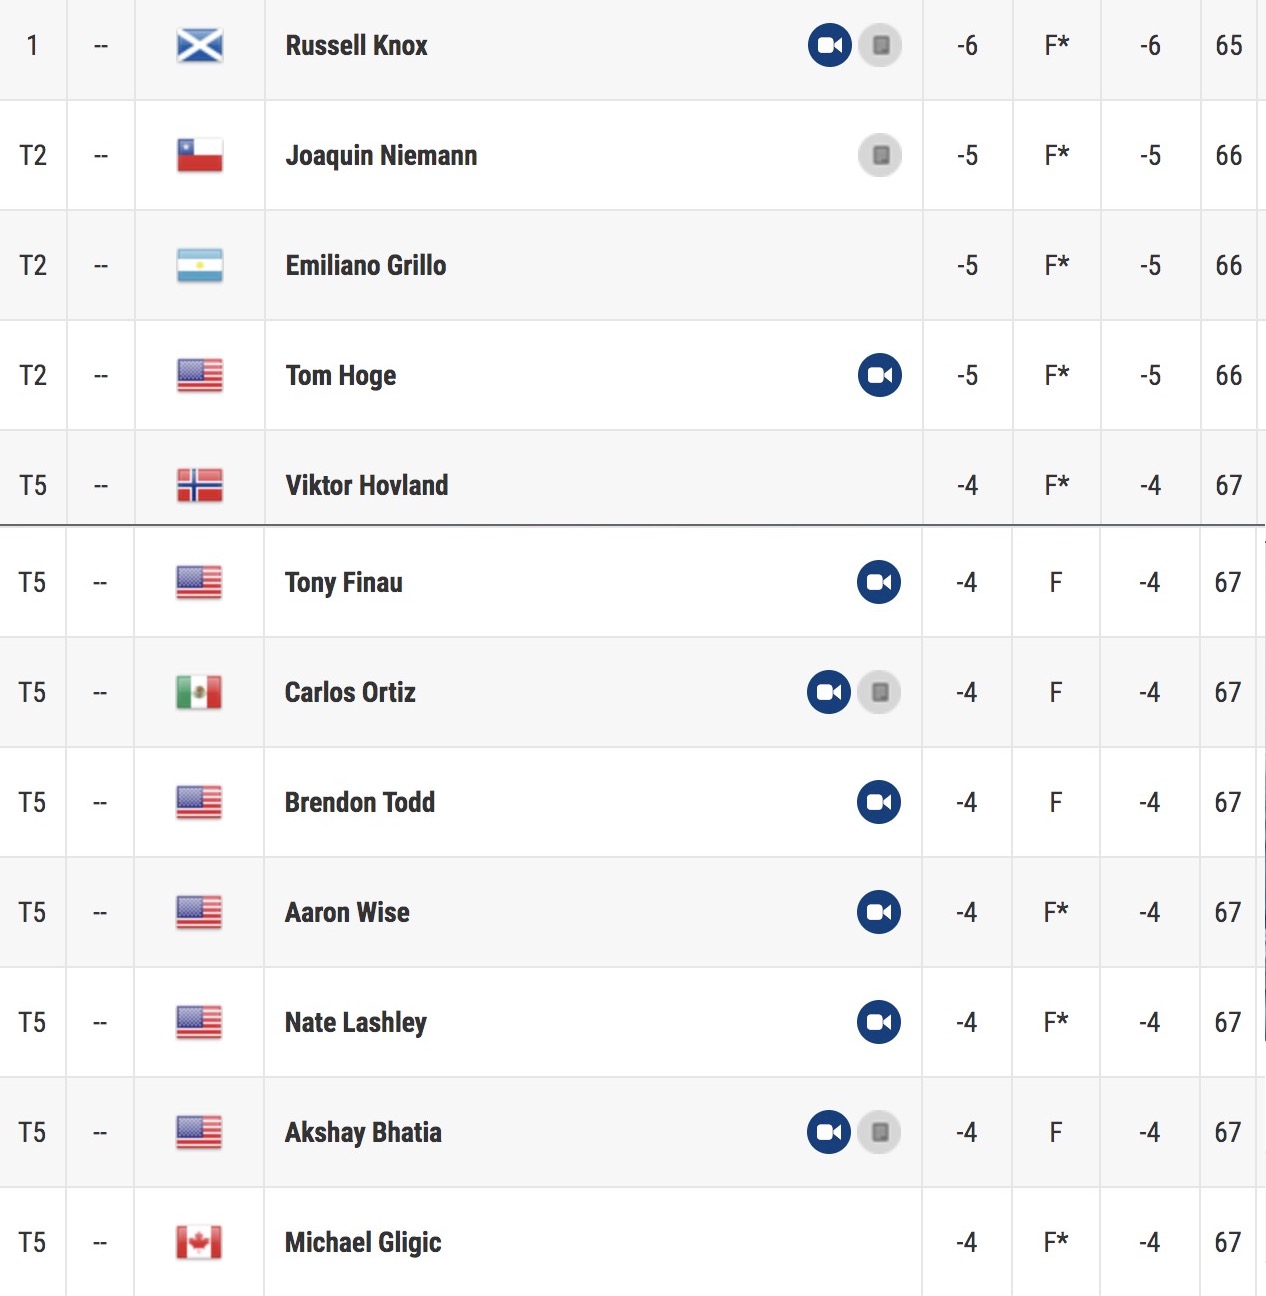Open Russell Knox video highlights icon
This screenshot has height=1296, width=1266.
(830, 45)
